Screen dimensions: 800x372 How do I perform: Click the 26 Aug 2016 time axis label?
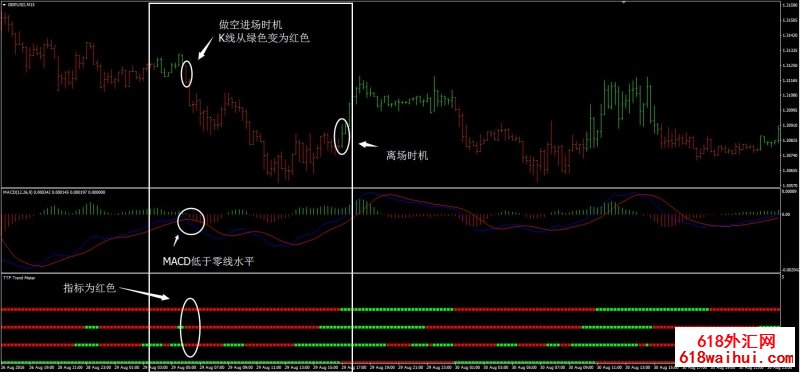(13, 367)
